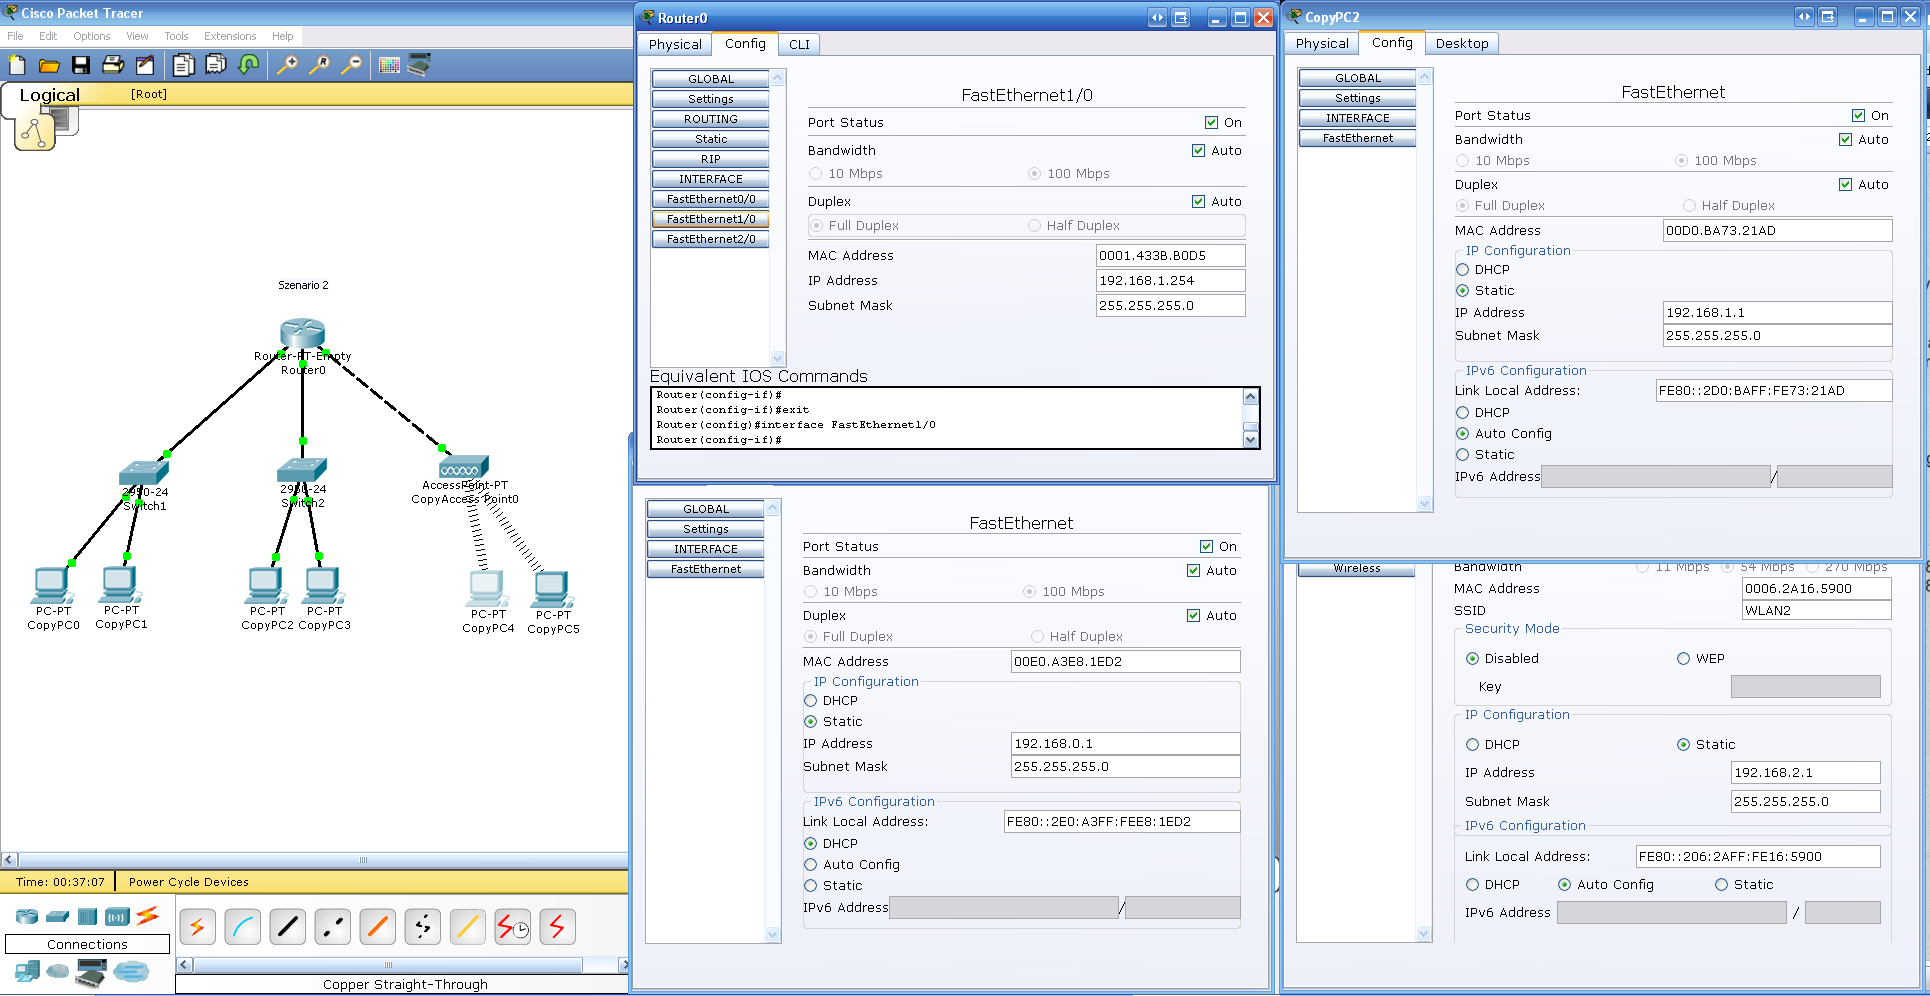
Task: Select CopyPC5 in the topology
Action: 553,590
